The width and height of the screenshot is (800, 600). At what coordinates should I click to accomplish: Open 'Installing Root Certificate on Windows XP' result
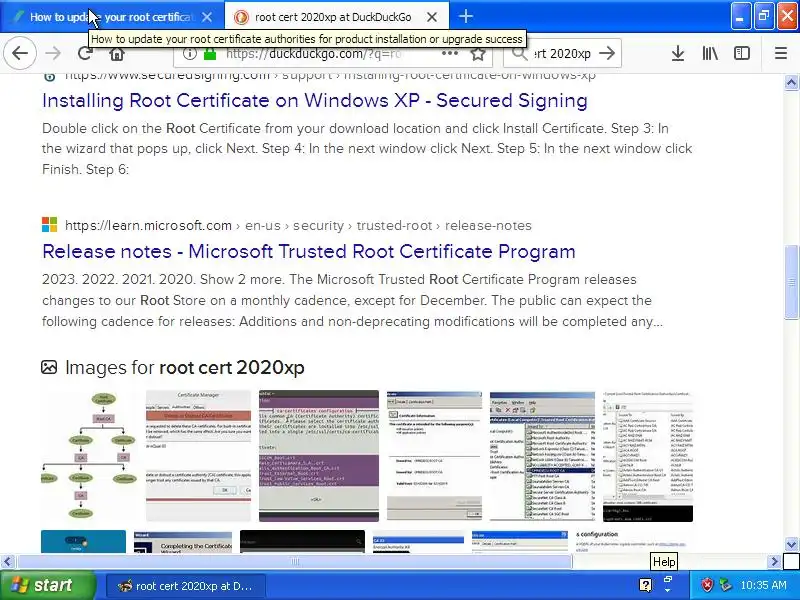coord(315,101)
